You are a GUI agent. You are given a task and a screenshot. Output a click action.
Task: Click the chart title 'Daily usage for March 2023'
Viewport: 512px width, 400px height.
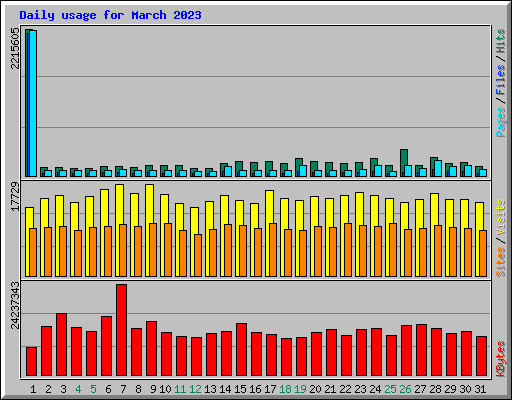pos(110,15)
